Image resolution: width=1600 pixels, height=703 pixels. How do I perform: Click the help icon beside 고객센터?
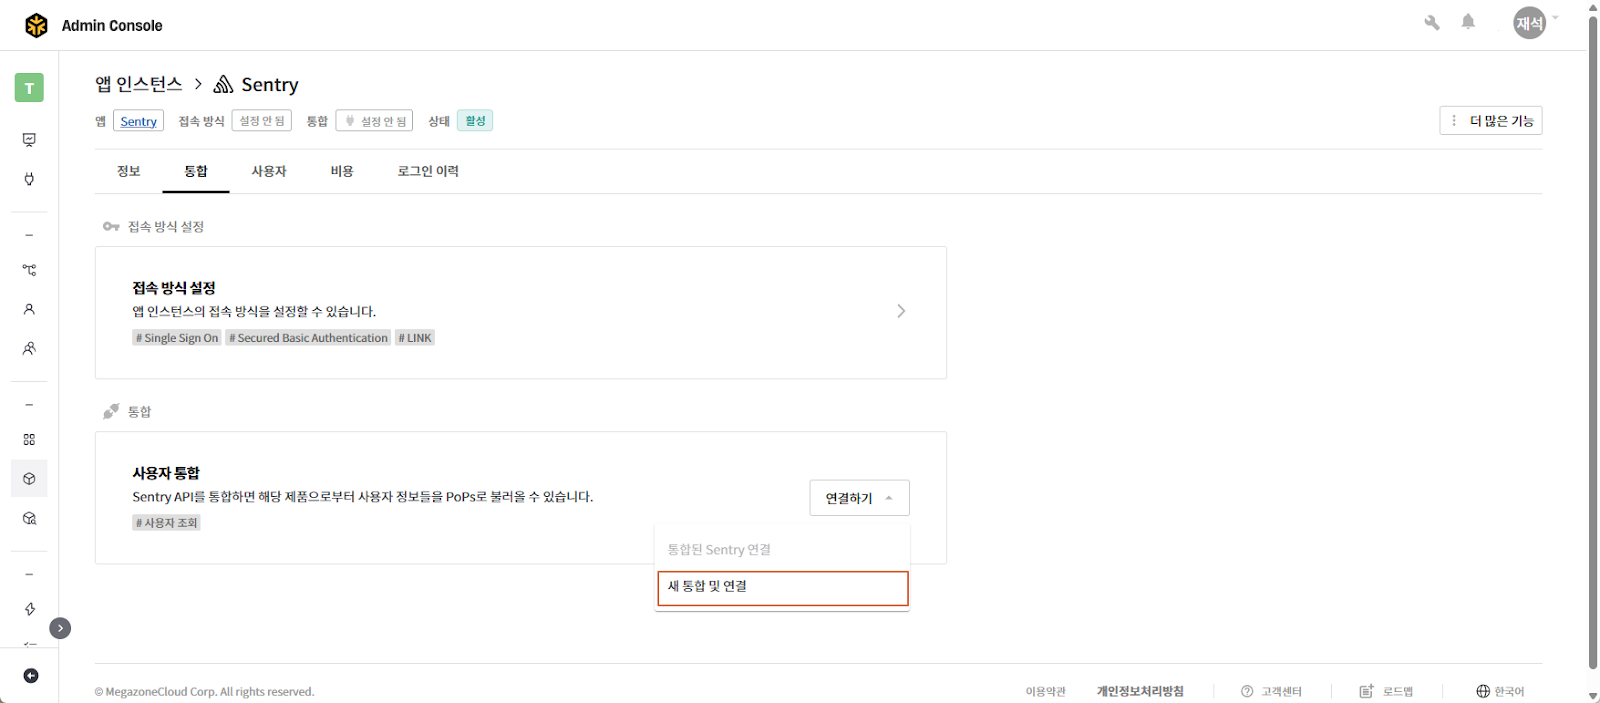pyautogui.click(x=1247, y=691)
